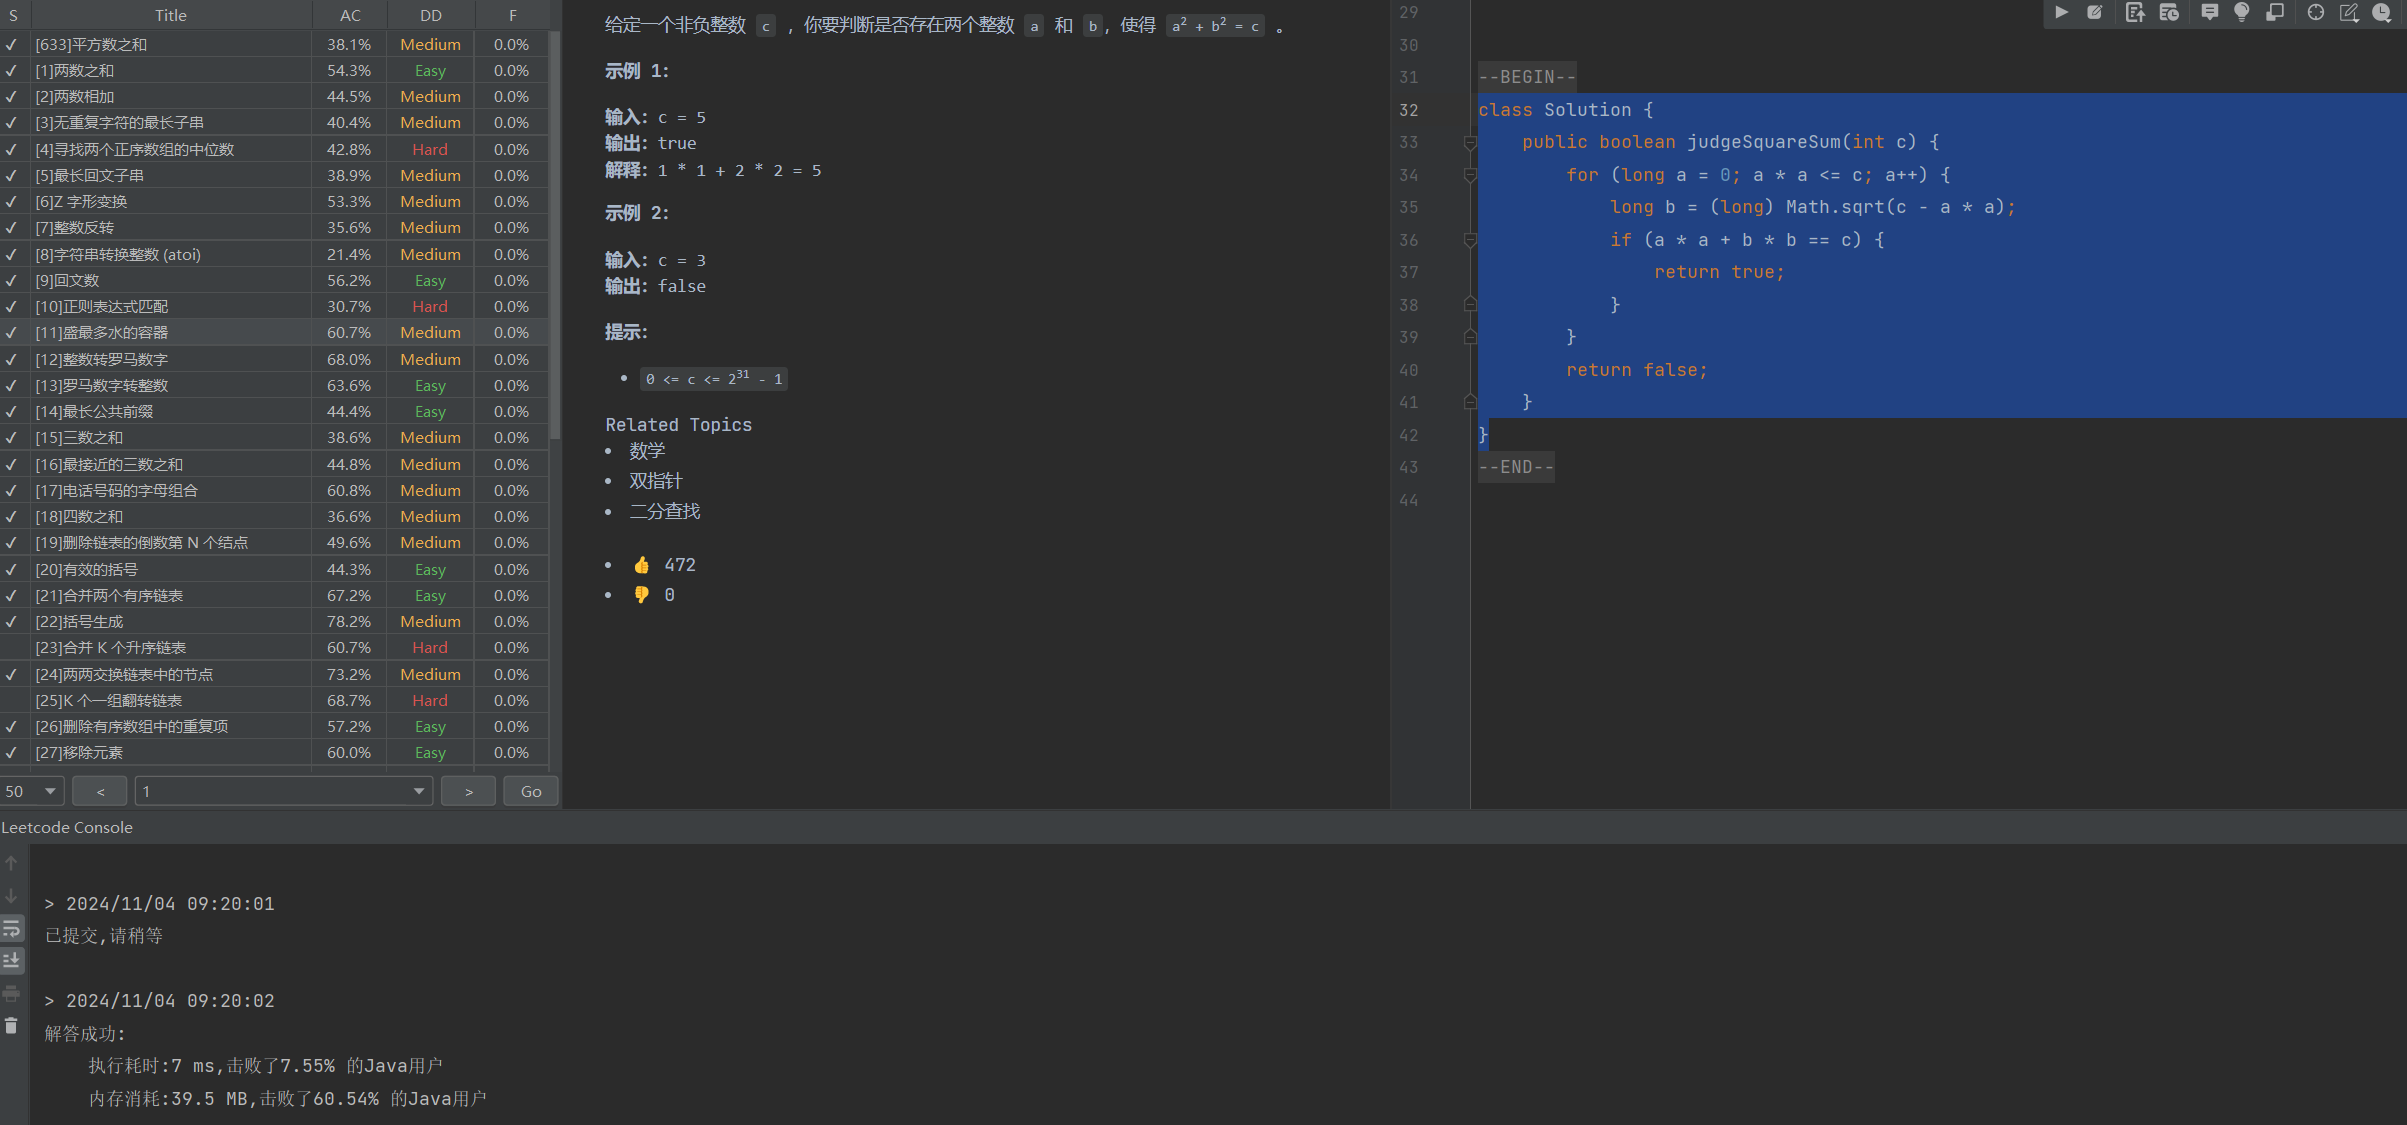Open the notes pencil icon with dropdown
The image size is (2407, 1125).
[x=2349, y=12]
